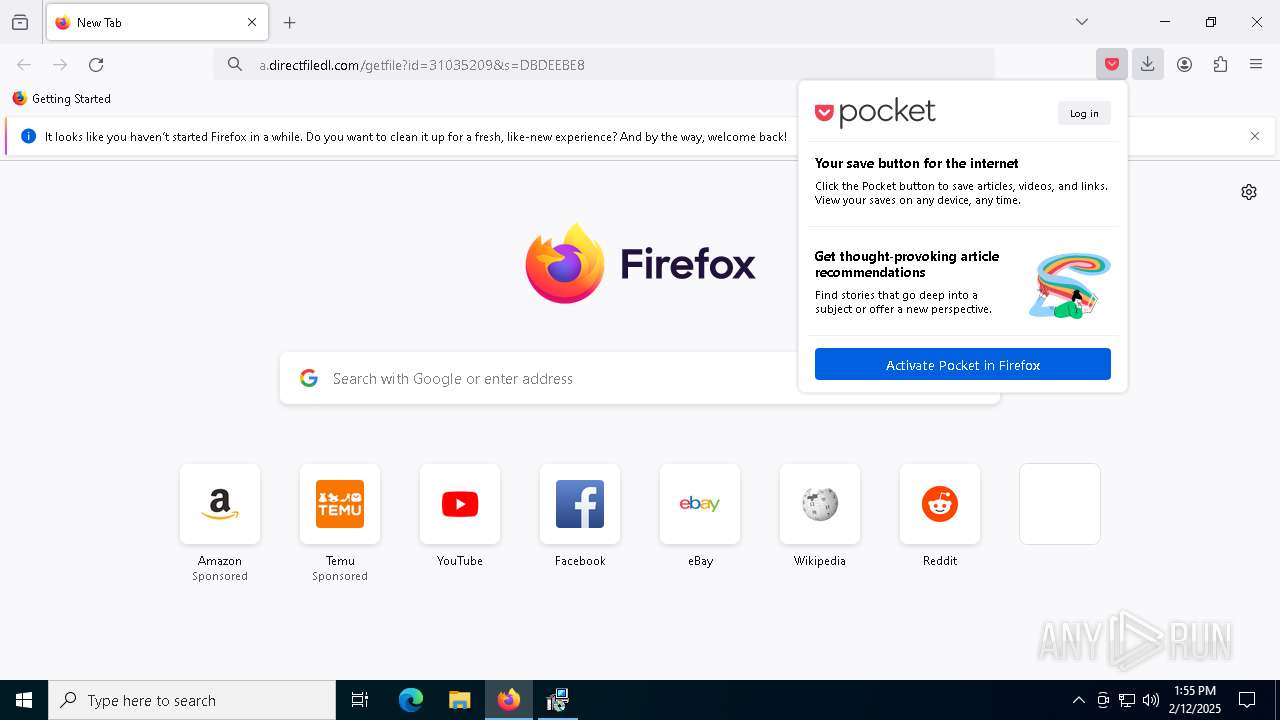Launch Microsoft Edge from taskbar
Viewport: 1280px width, 720px height.
point(411,700)
